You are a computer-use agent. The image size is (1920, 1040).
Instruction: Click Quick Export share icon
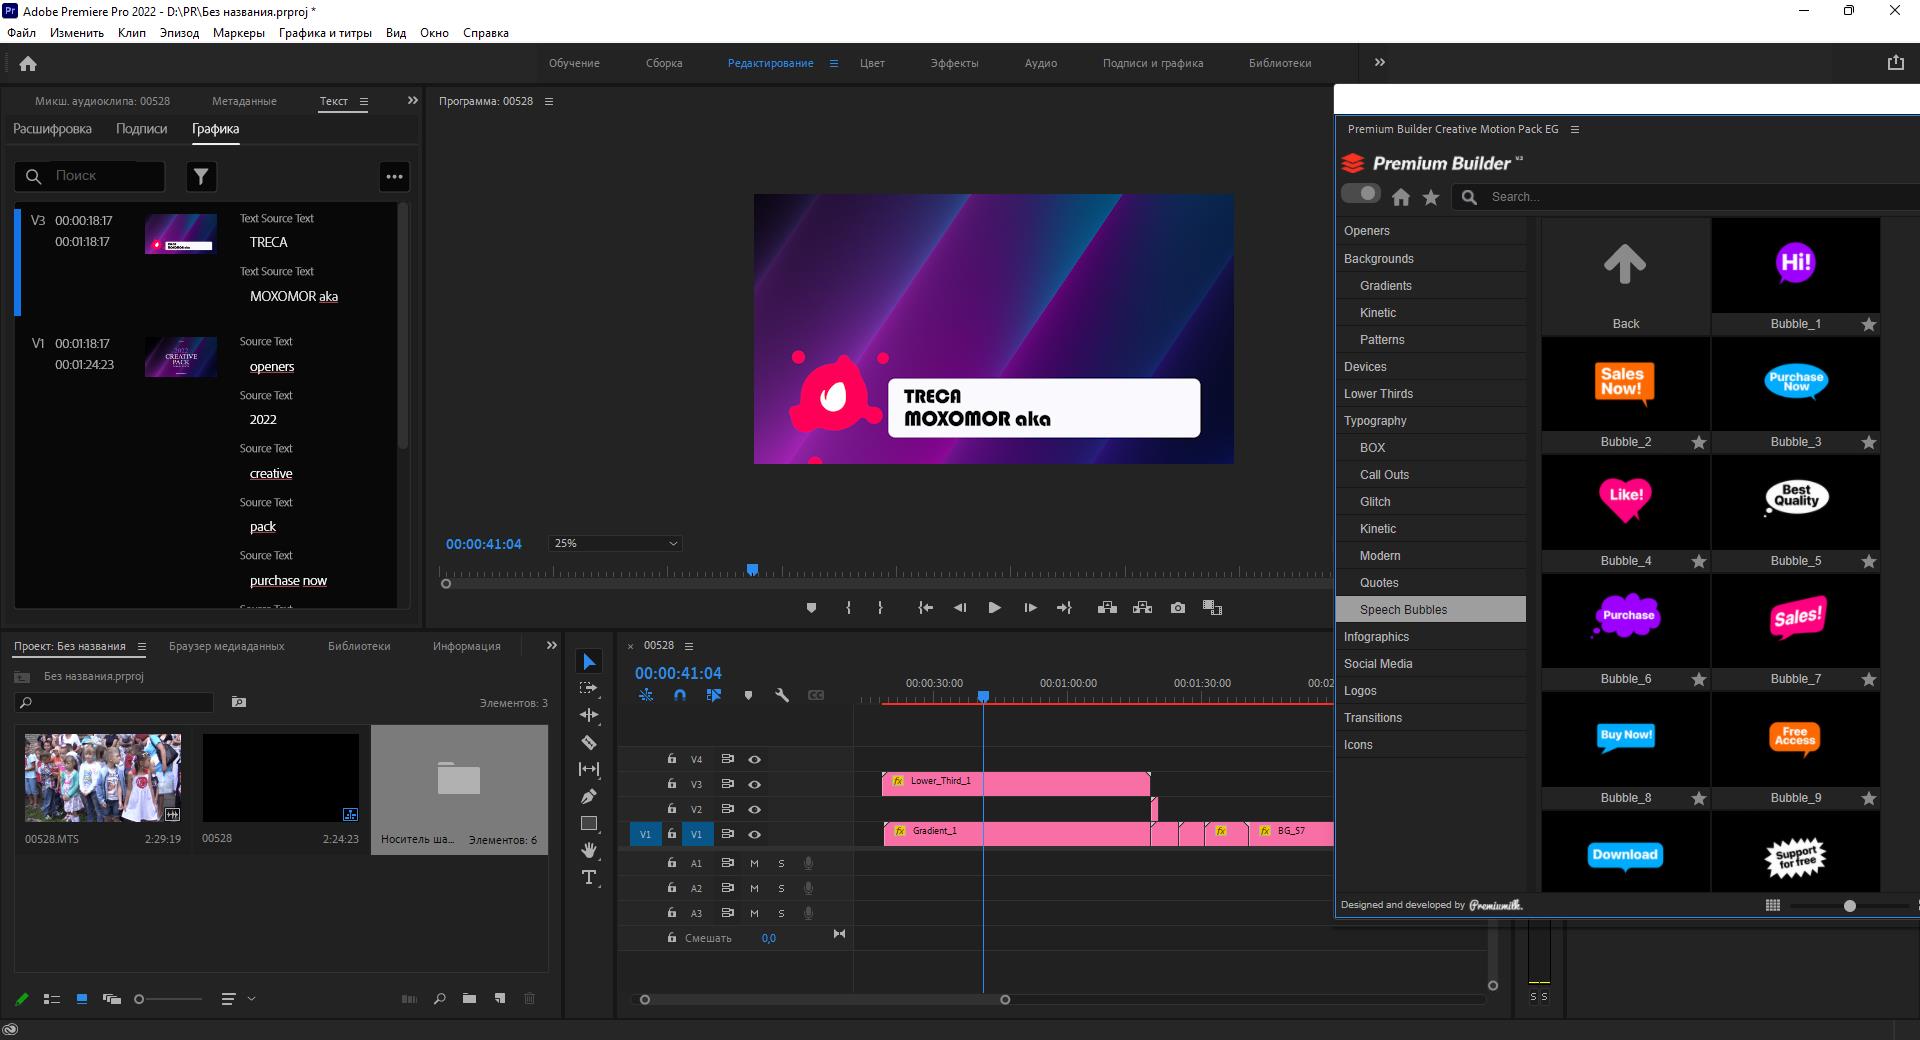[1895, 62]
